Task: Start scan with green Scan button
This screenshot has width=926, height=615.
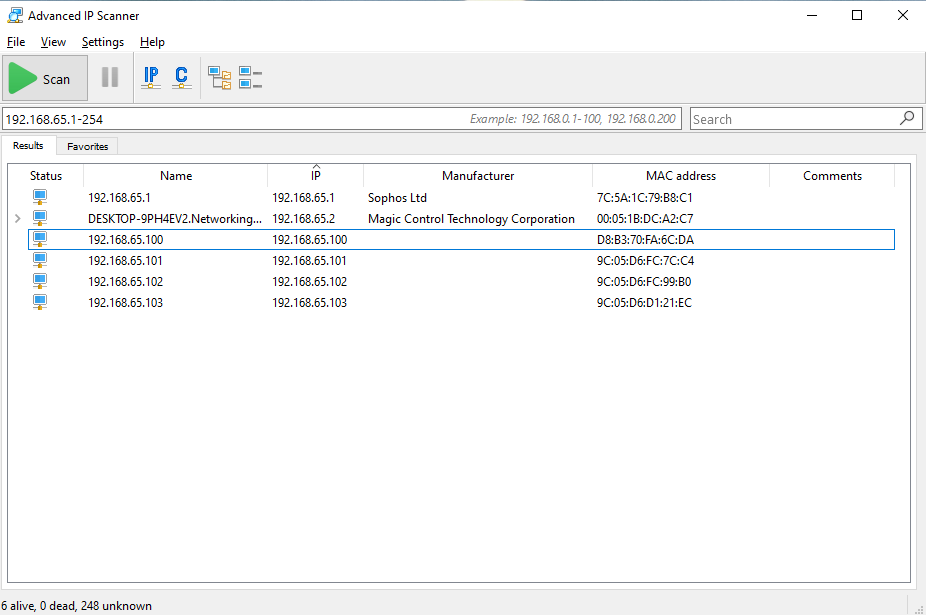Action: 45,78
